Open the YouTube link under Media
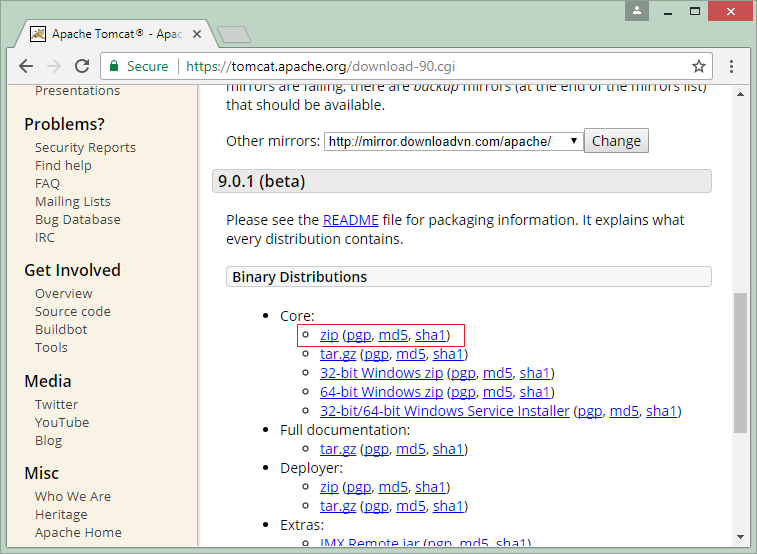 (x=62, y=423)
